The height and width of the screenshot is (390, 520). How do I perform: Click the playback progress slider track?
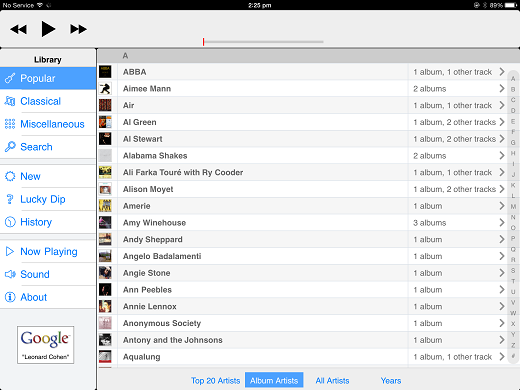coord(263,42)
